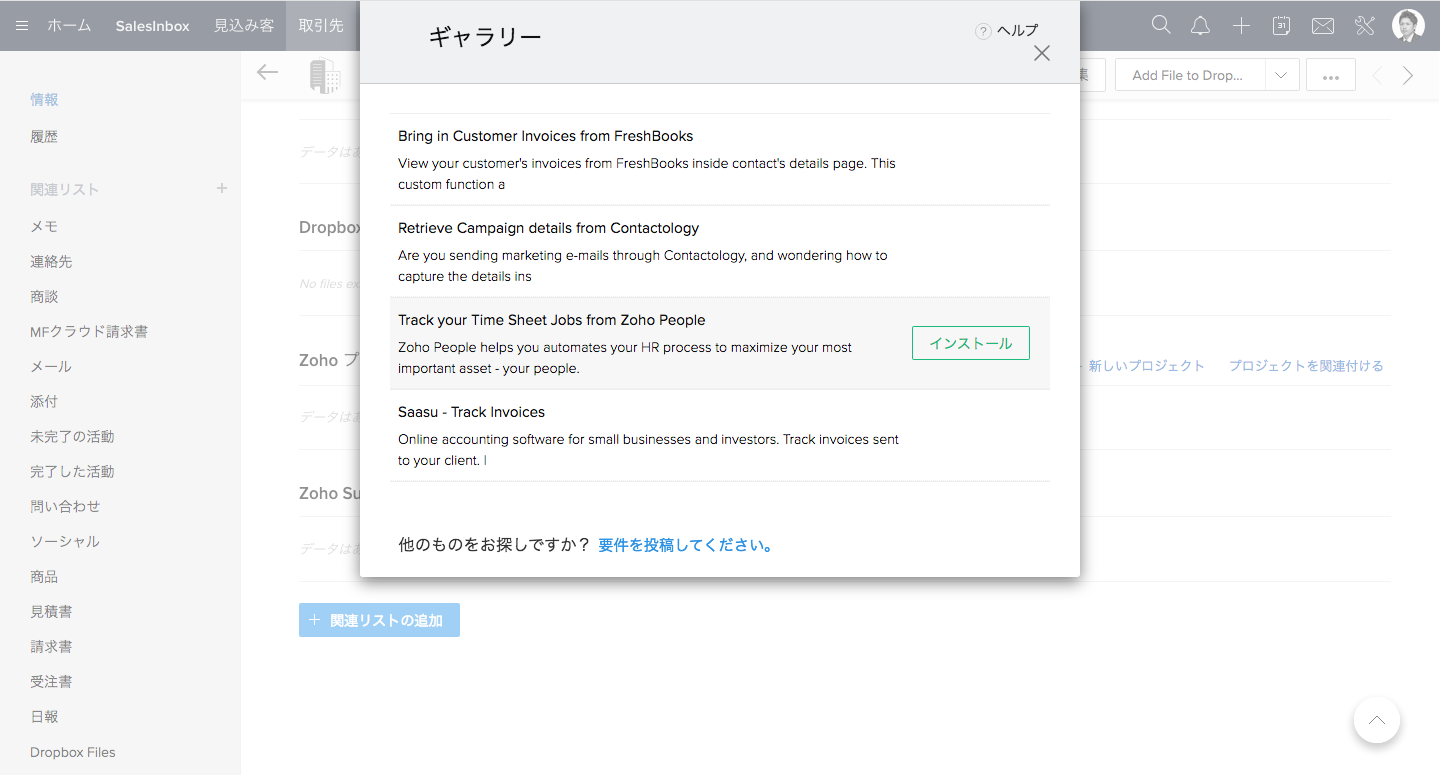
Task: Open the calendar icon
Action: (x=1281, y=26)
